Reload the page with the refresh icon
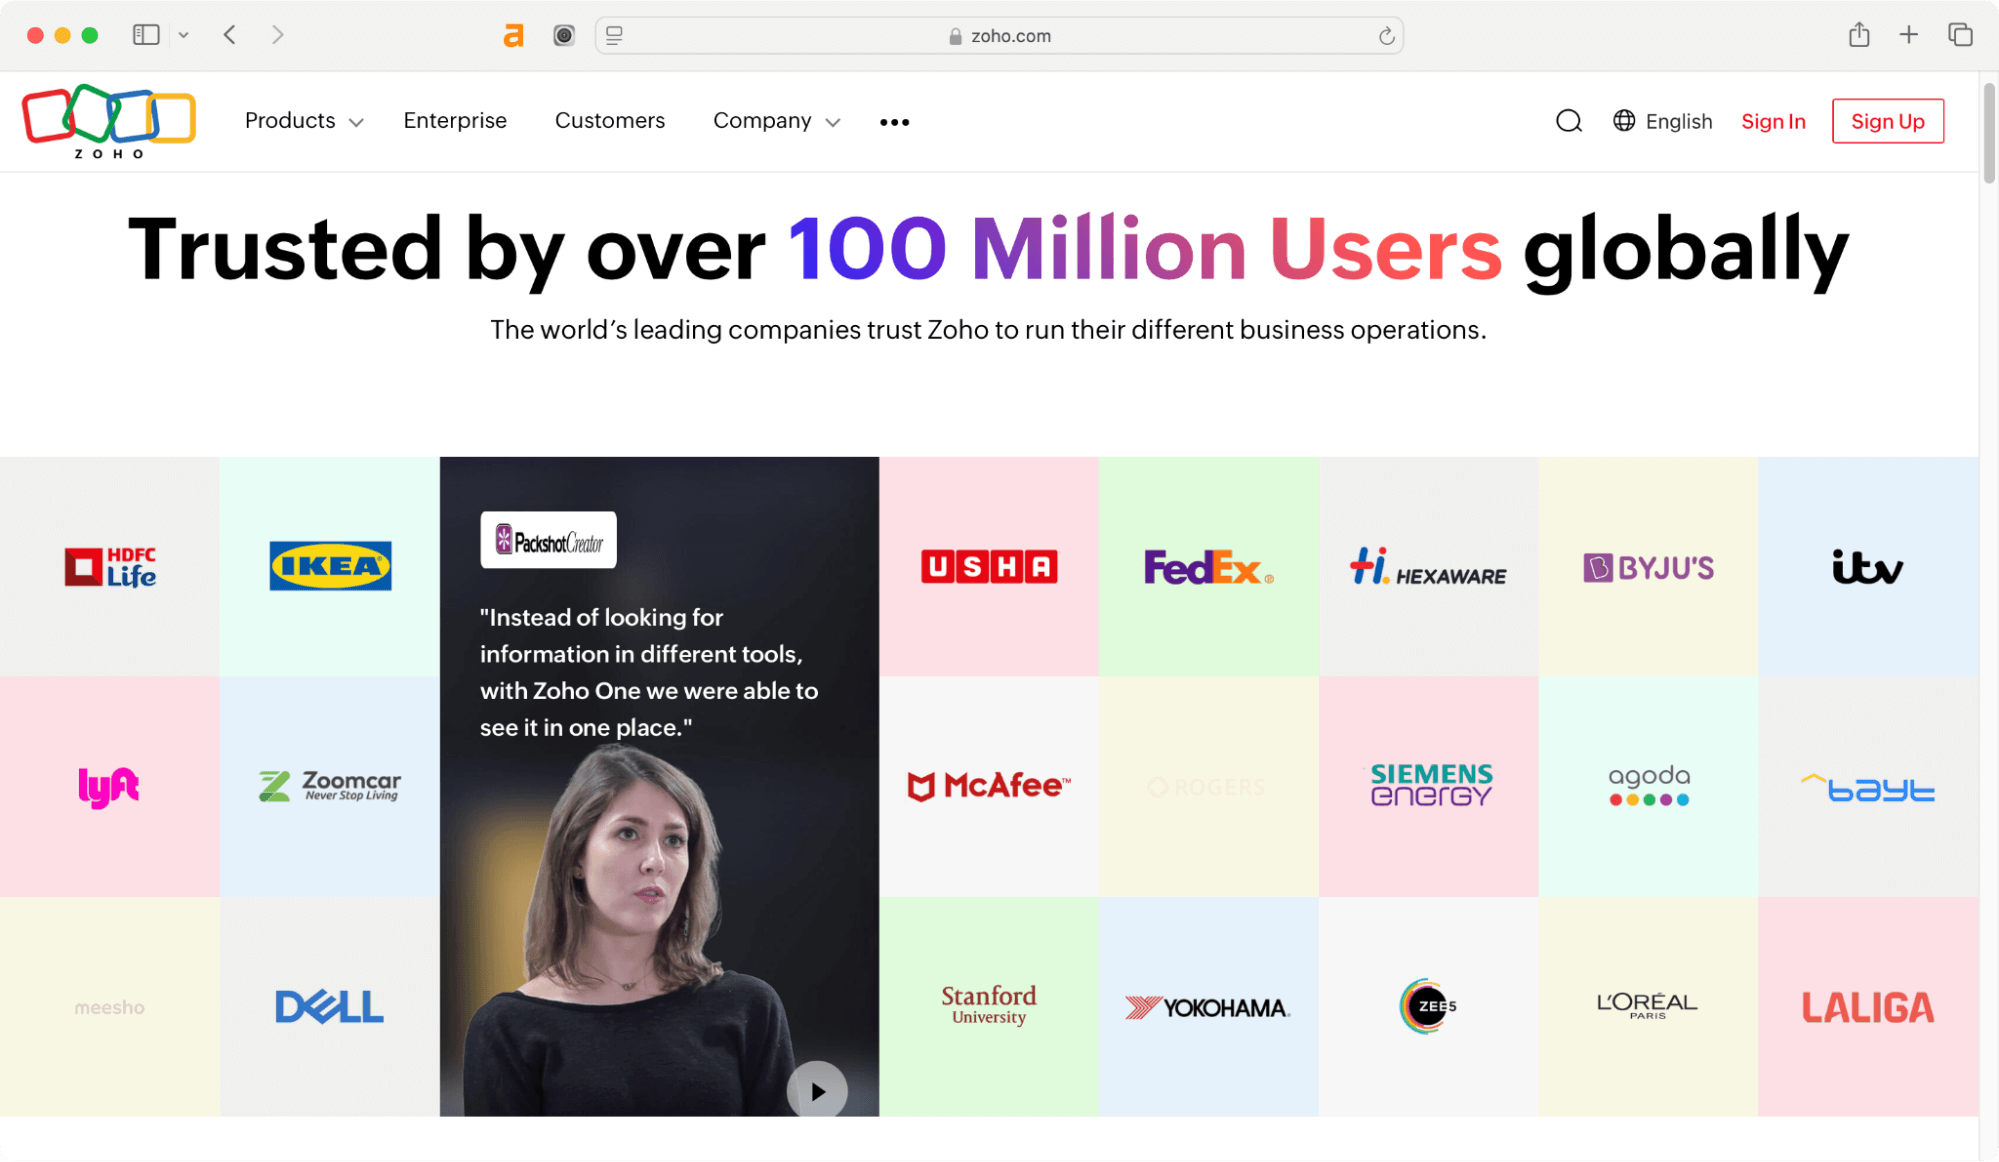Image resolution: width=1999 pixels, height=1162 pixels. (x=1386, y=36)
